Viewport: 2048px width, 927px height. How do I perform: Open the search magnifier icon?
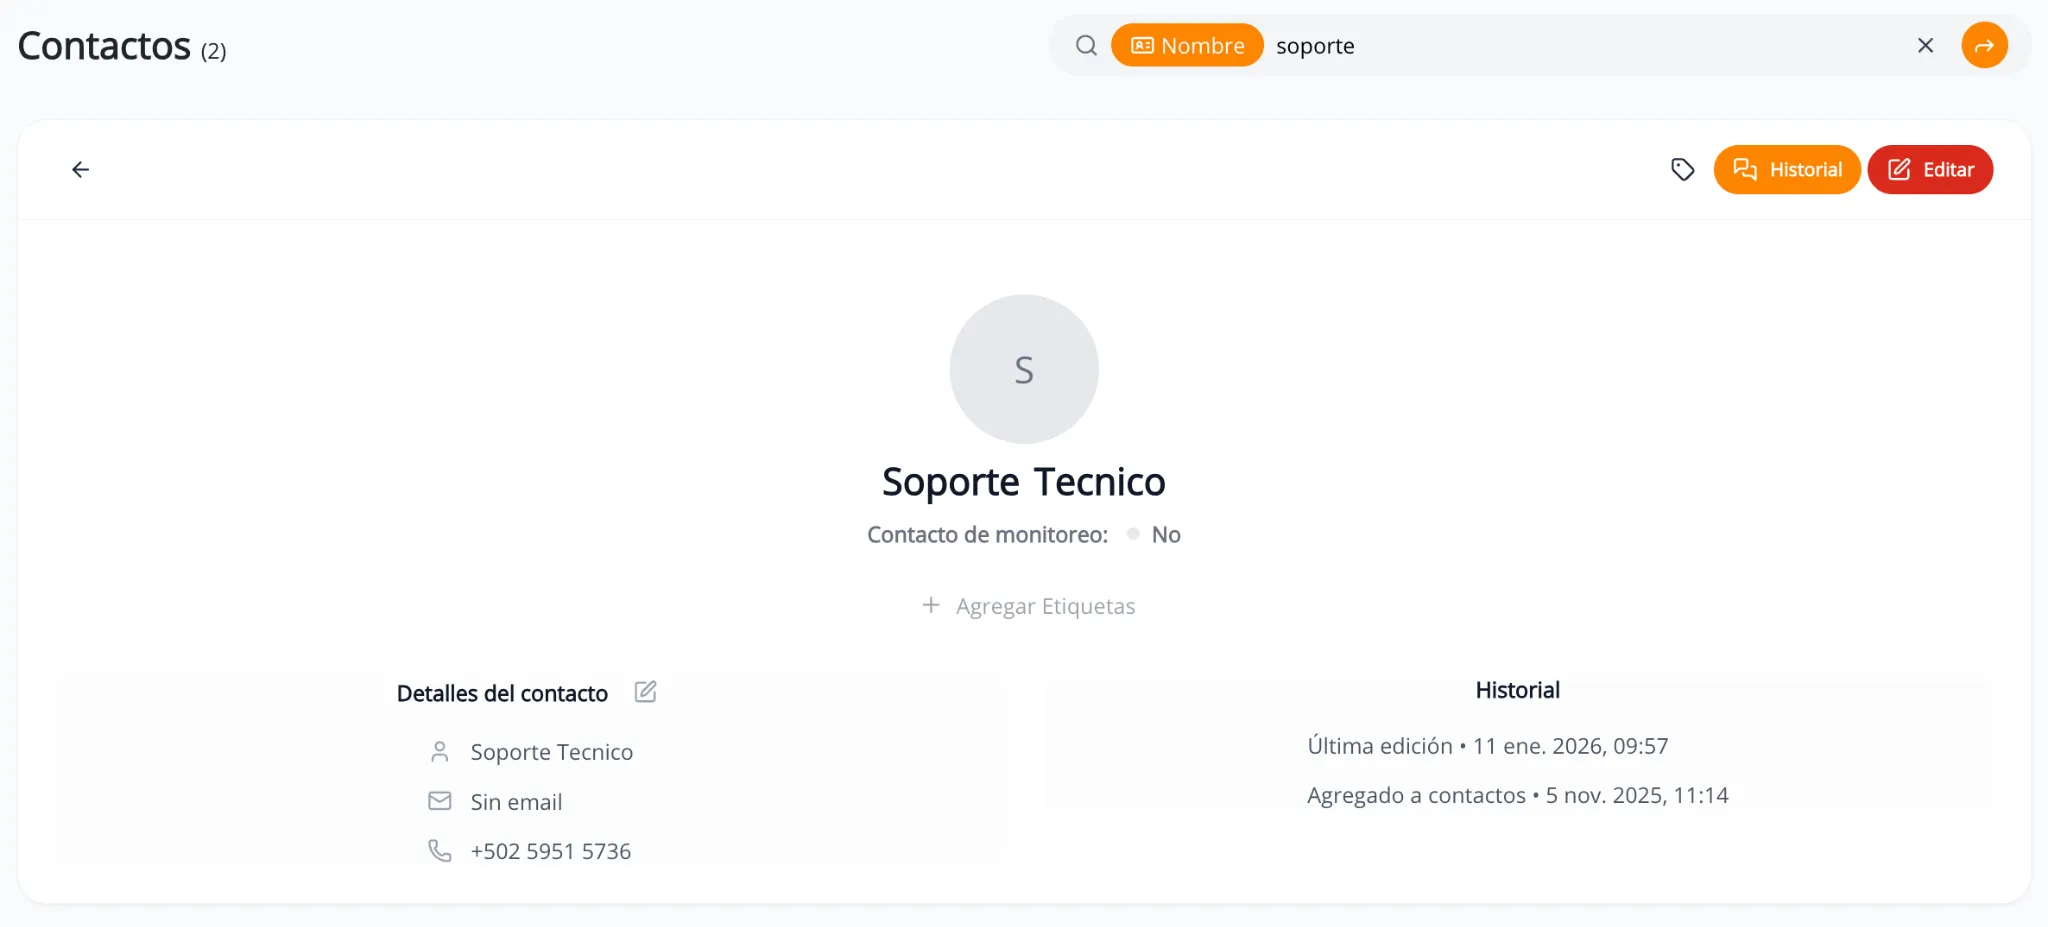[1086, 45]
